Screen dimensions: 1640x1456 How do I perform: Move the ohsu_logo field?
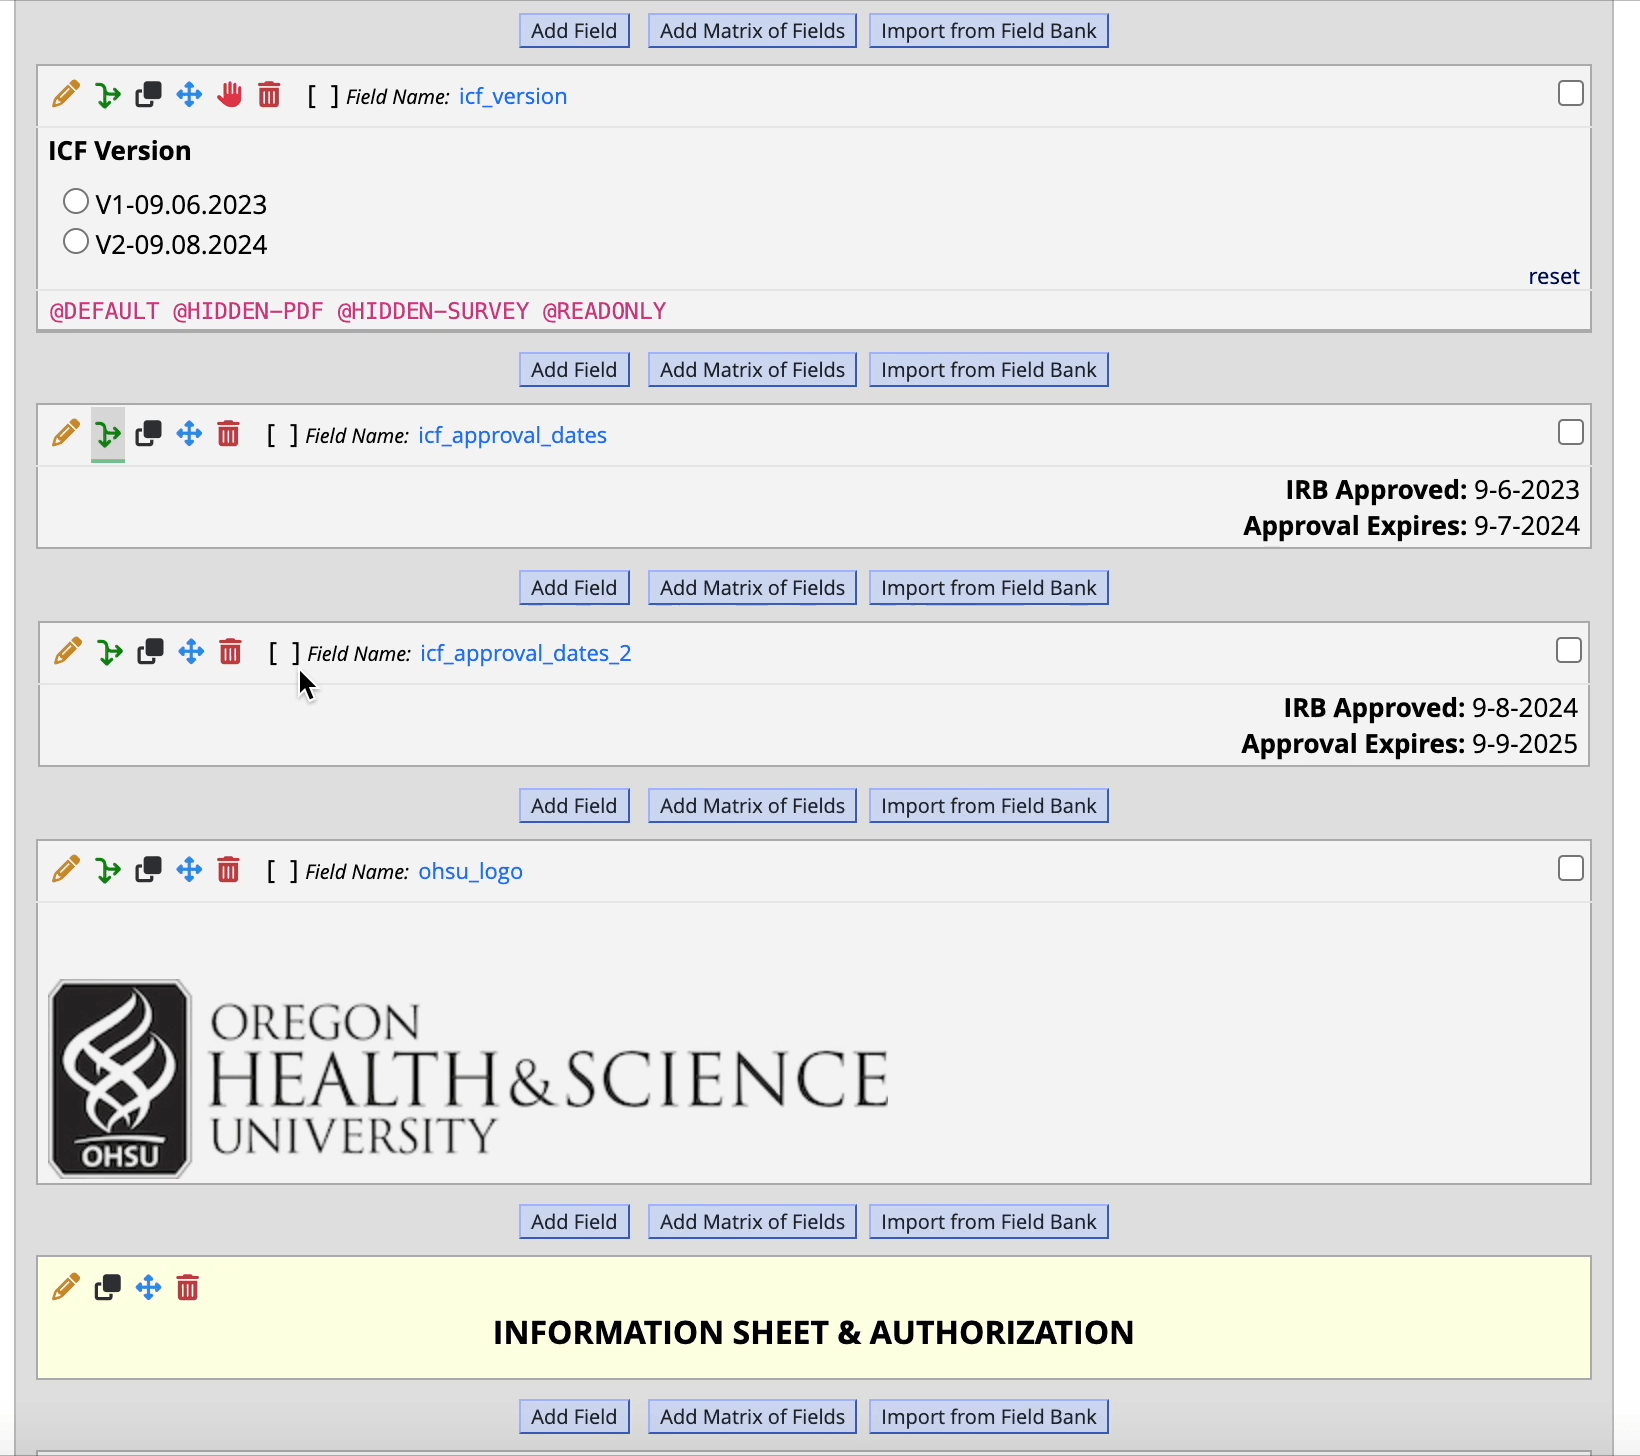(189, 870)
